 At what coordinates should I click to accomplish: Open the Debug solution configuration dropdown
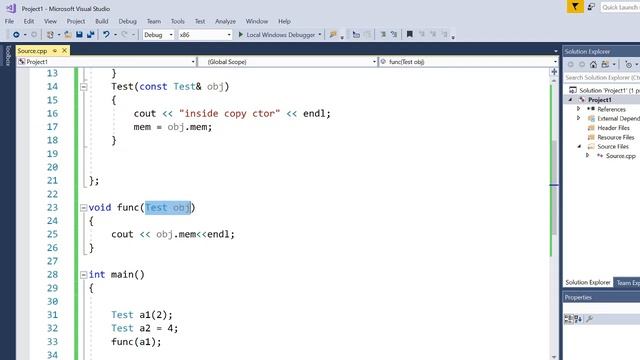pos(158,35)
